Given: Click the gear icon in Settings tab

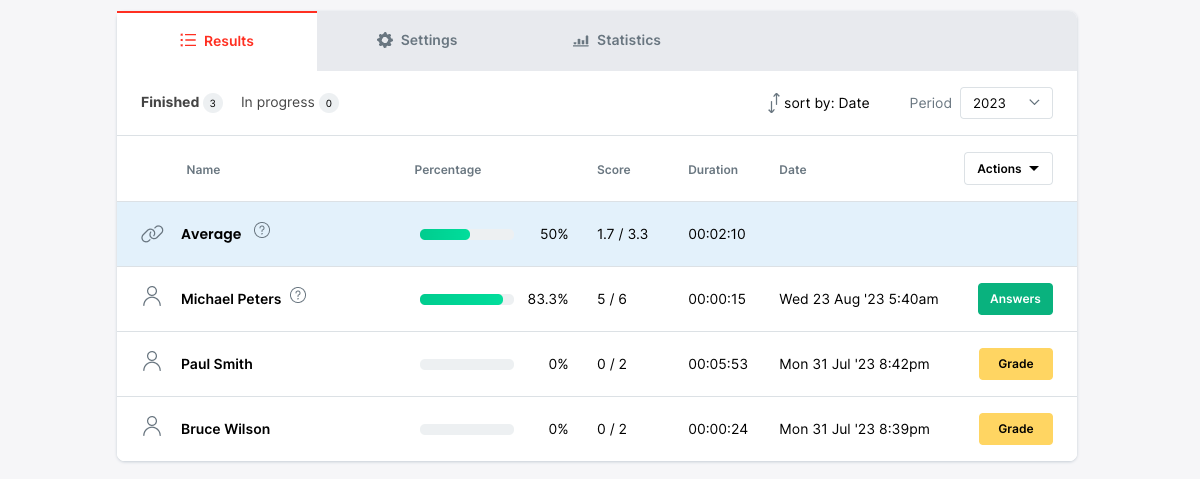Looking at the screenshot, I should point(385,40).
